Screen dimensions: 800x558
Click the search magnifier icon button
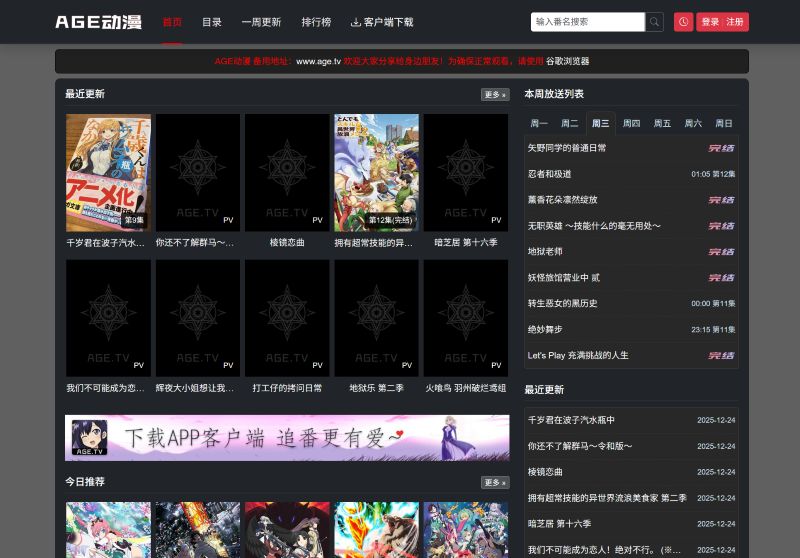click(654, 22)
